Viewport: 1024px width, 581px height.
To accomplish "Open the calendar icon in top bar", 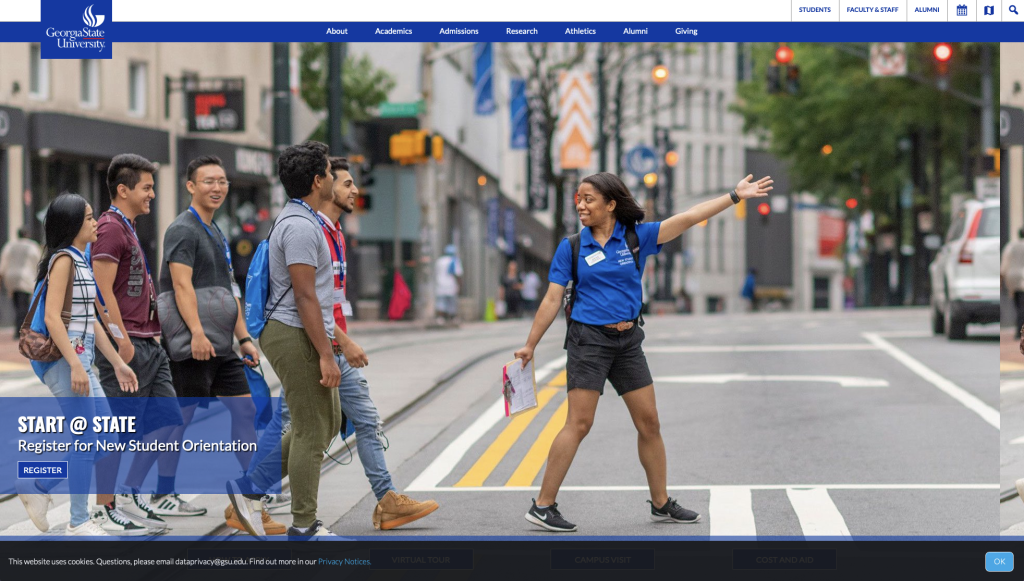I will [x=962, y=10].
